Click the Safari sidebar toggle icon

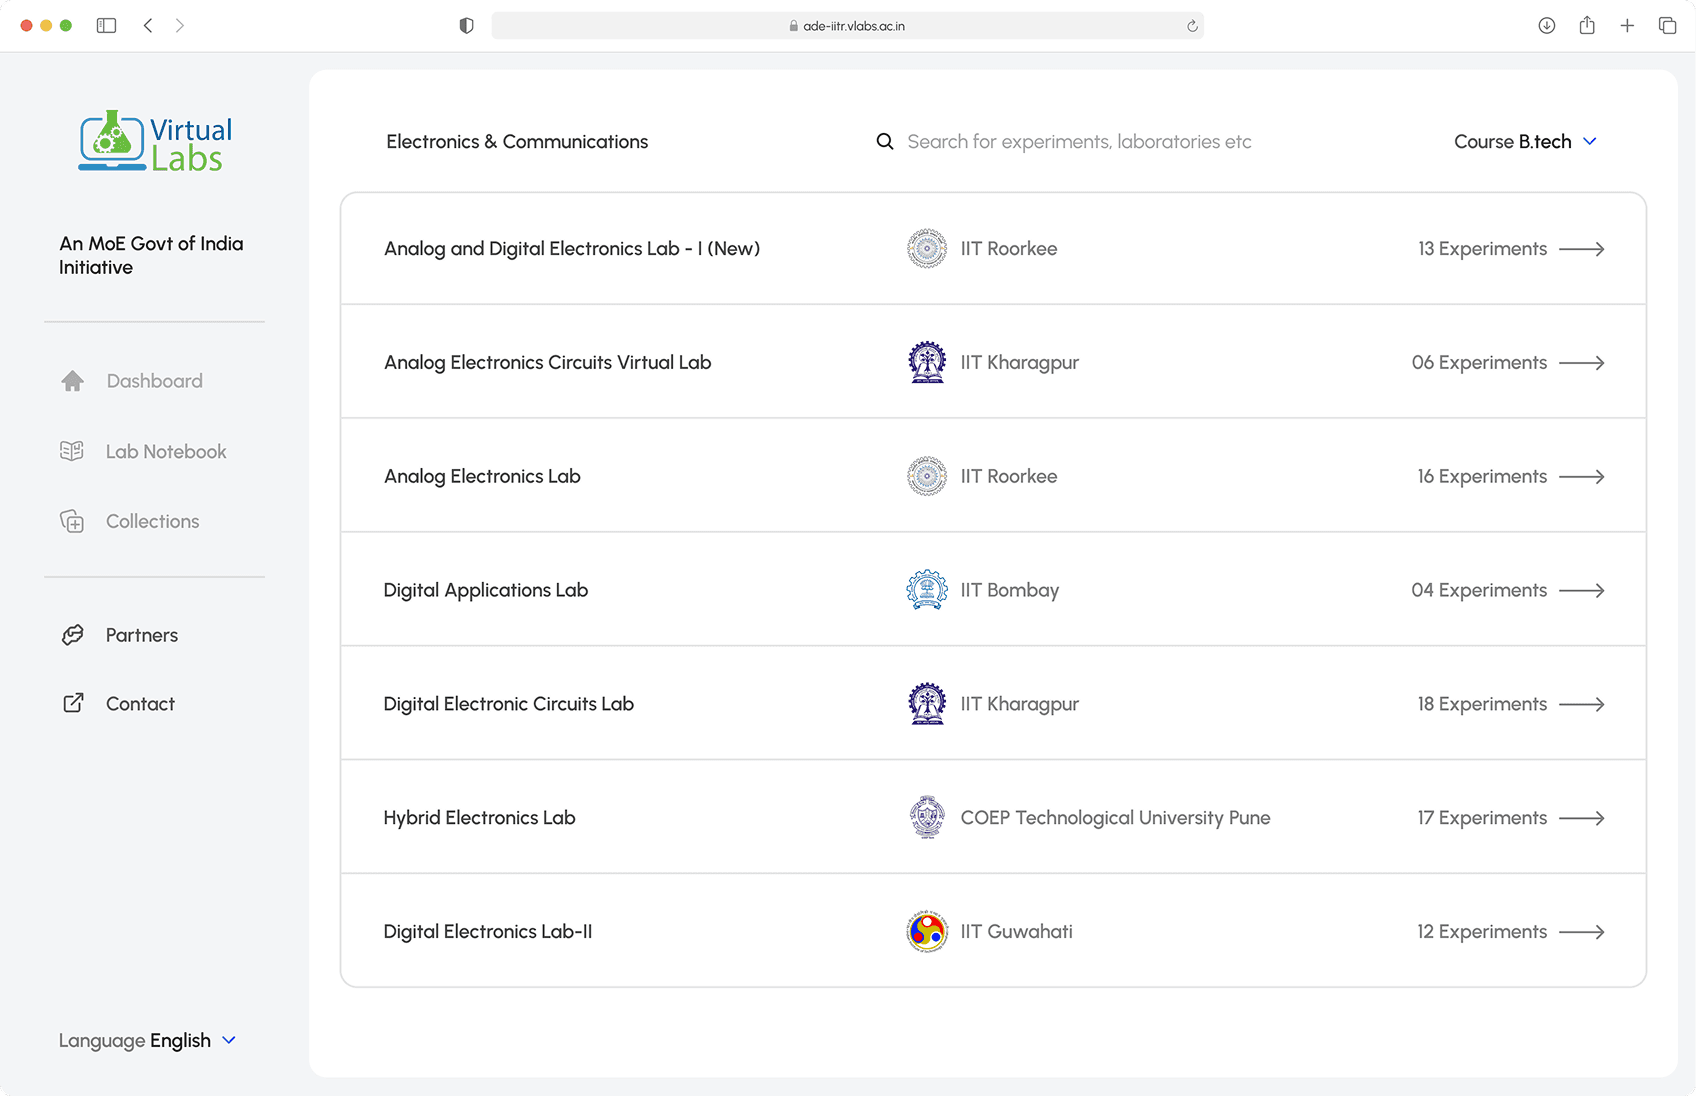(106, 26)
